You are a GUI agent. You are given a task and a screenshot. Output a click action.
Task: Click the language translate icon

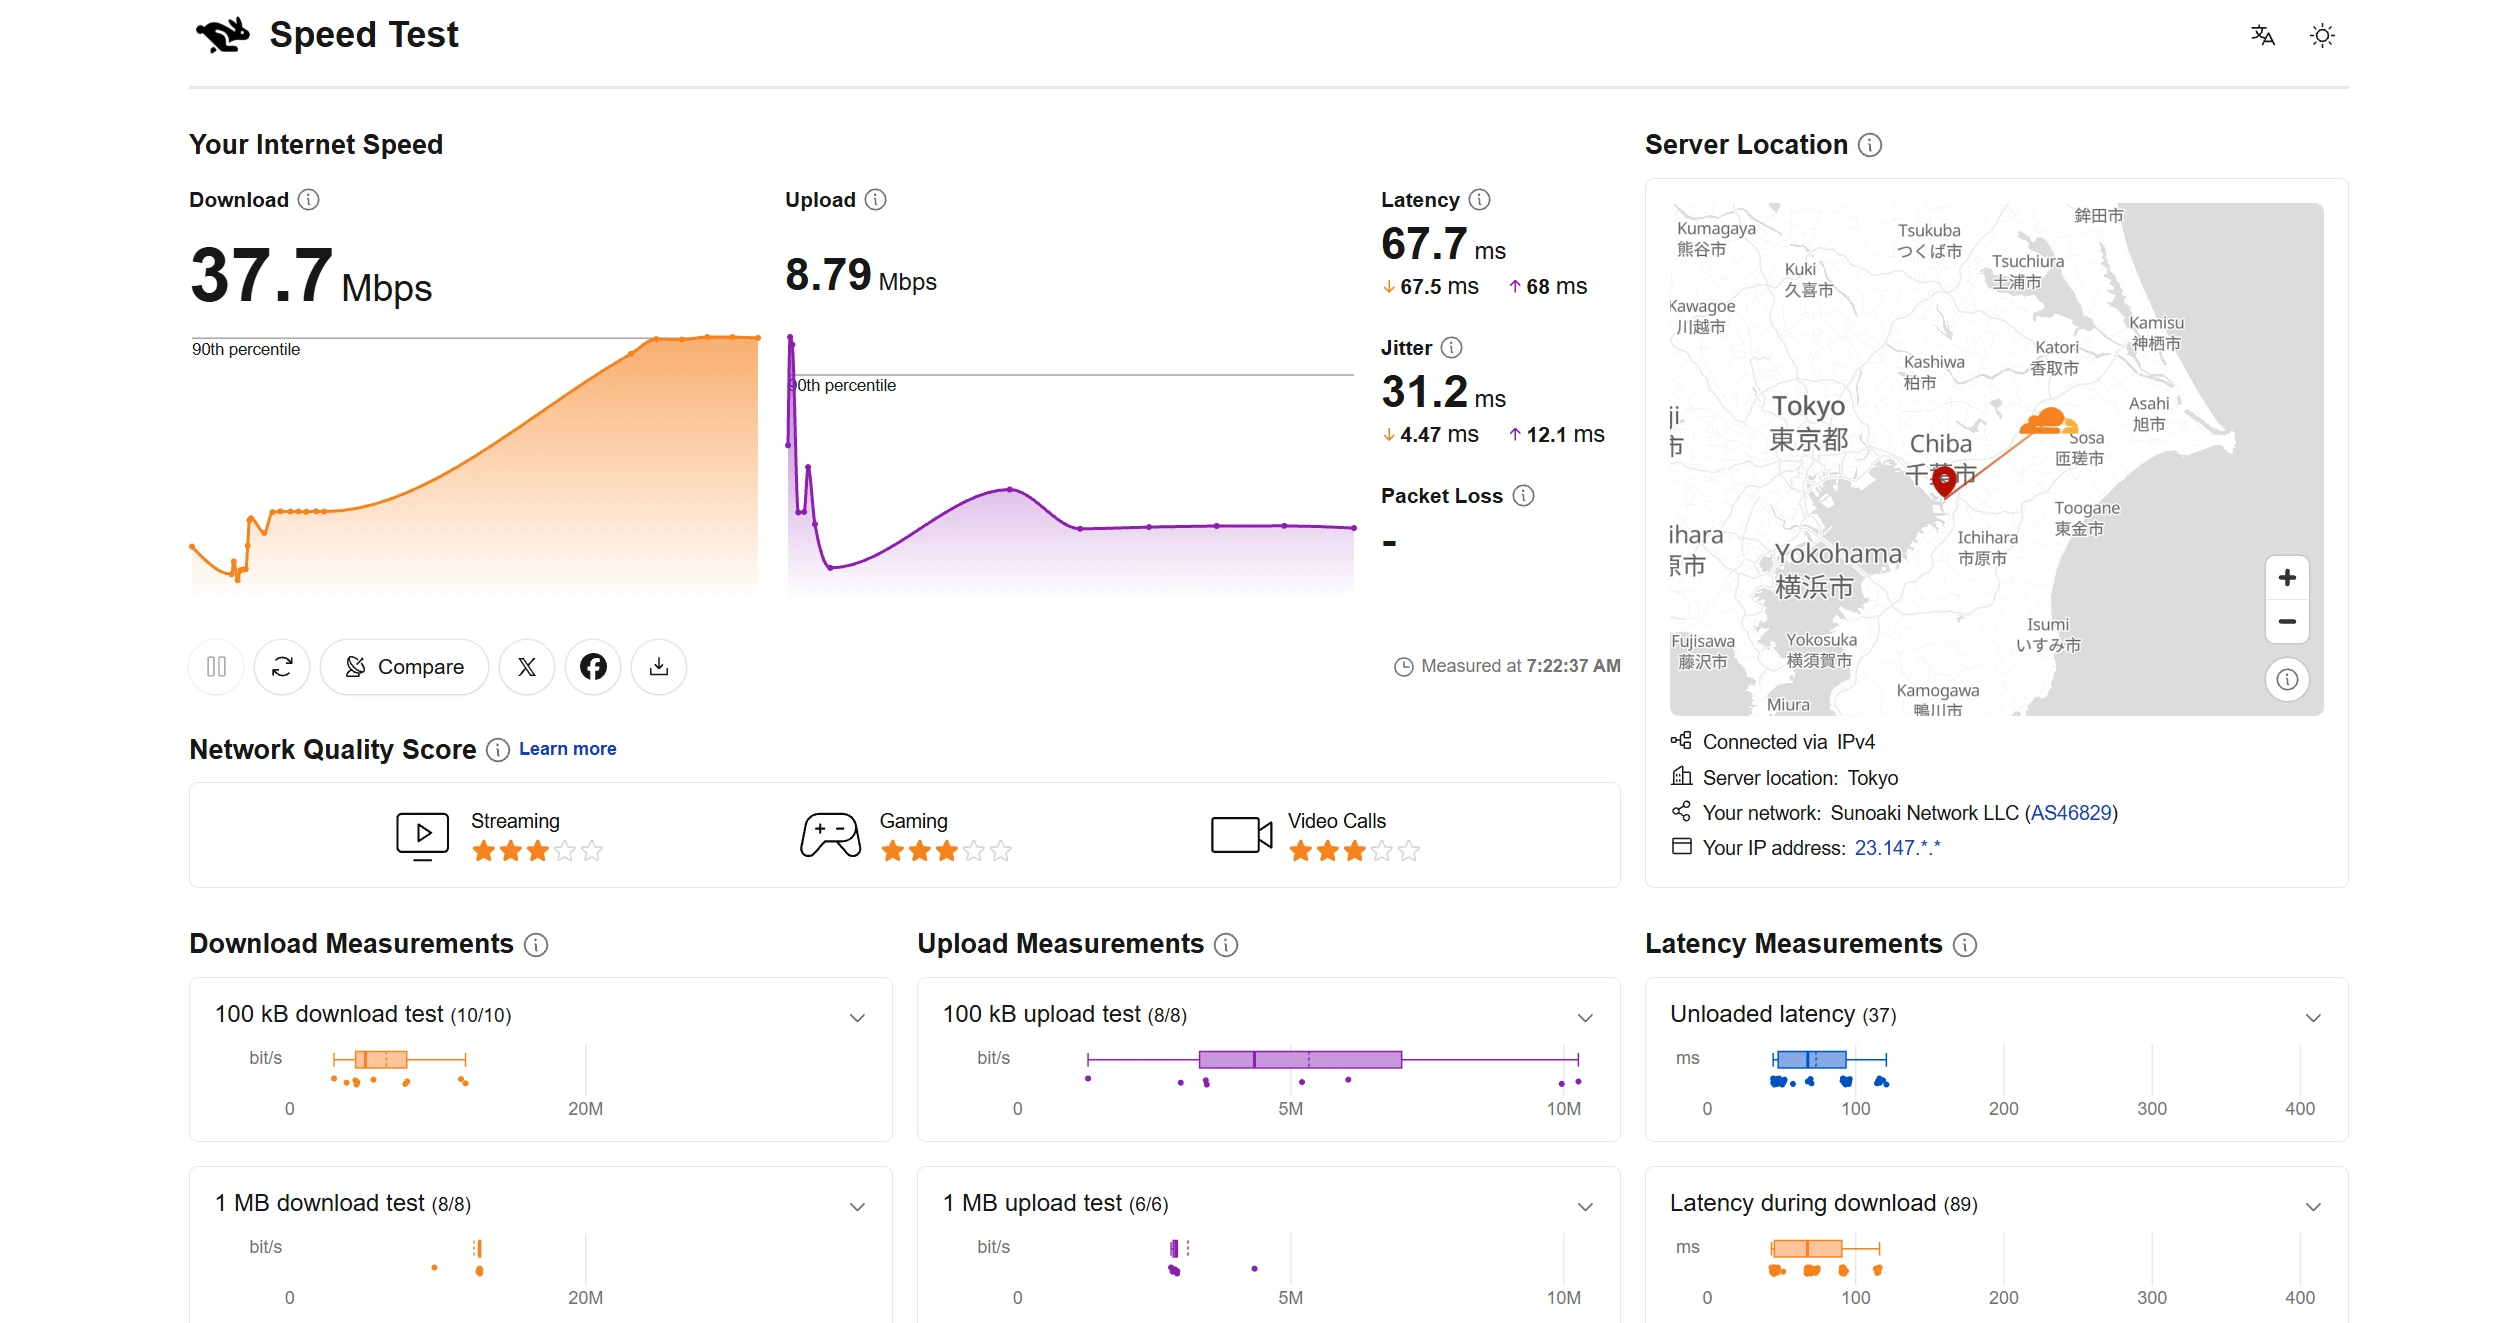pos(2262,36)
